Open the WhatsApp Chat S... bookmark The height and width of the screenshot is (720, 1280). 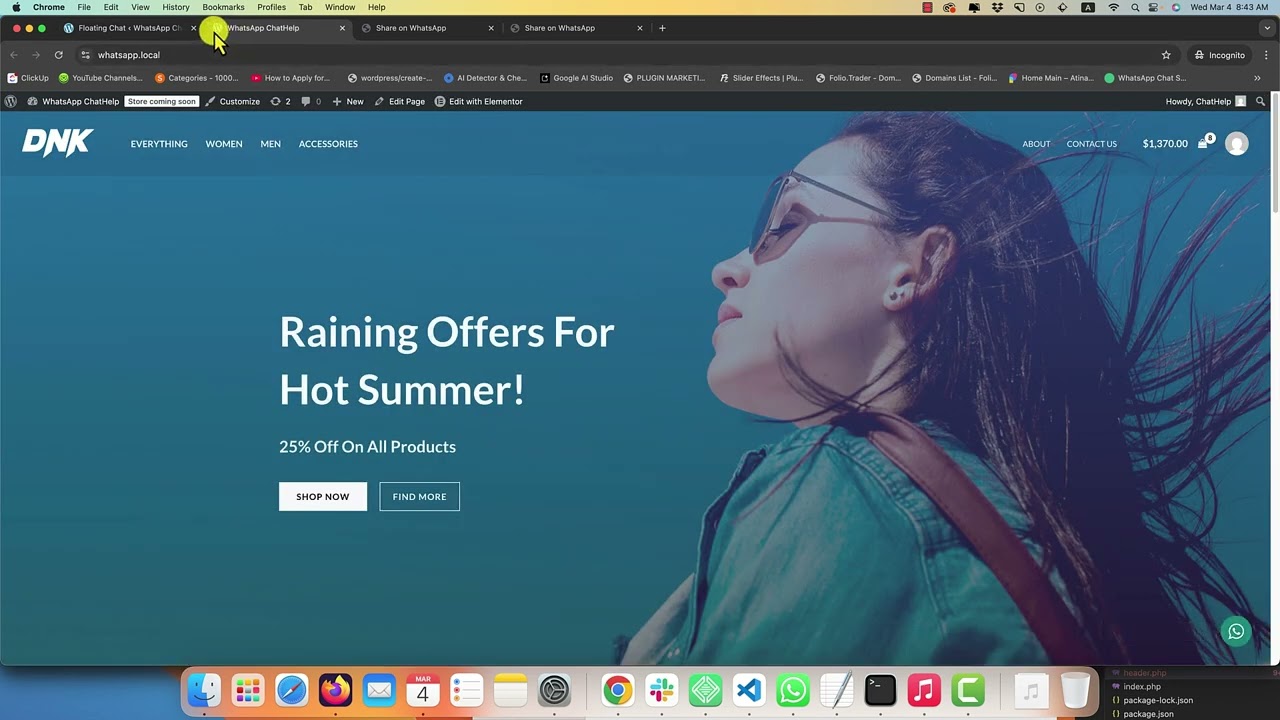pos(1145,78)
